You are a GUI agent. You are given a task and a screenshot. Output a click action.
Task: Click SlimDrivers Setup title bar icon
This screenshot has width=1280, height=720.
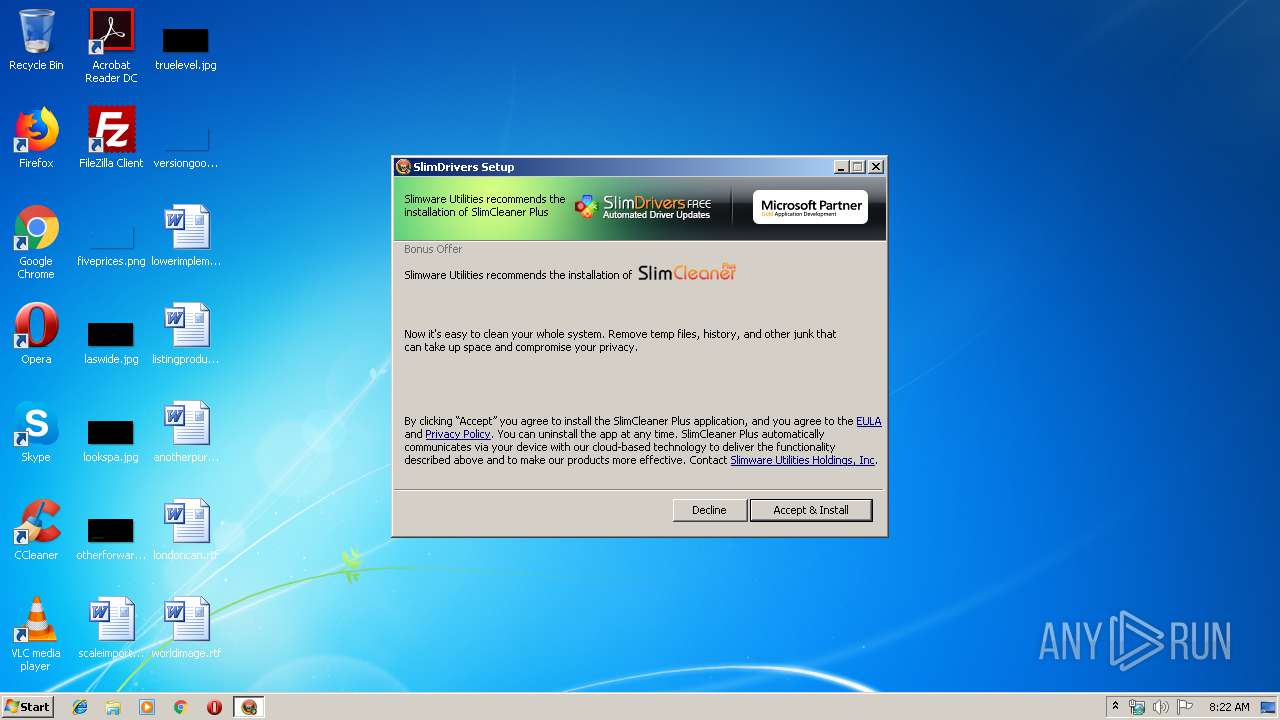coord(403,167)
